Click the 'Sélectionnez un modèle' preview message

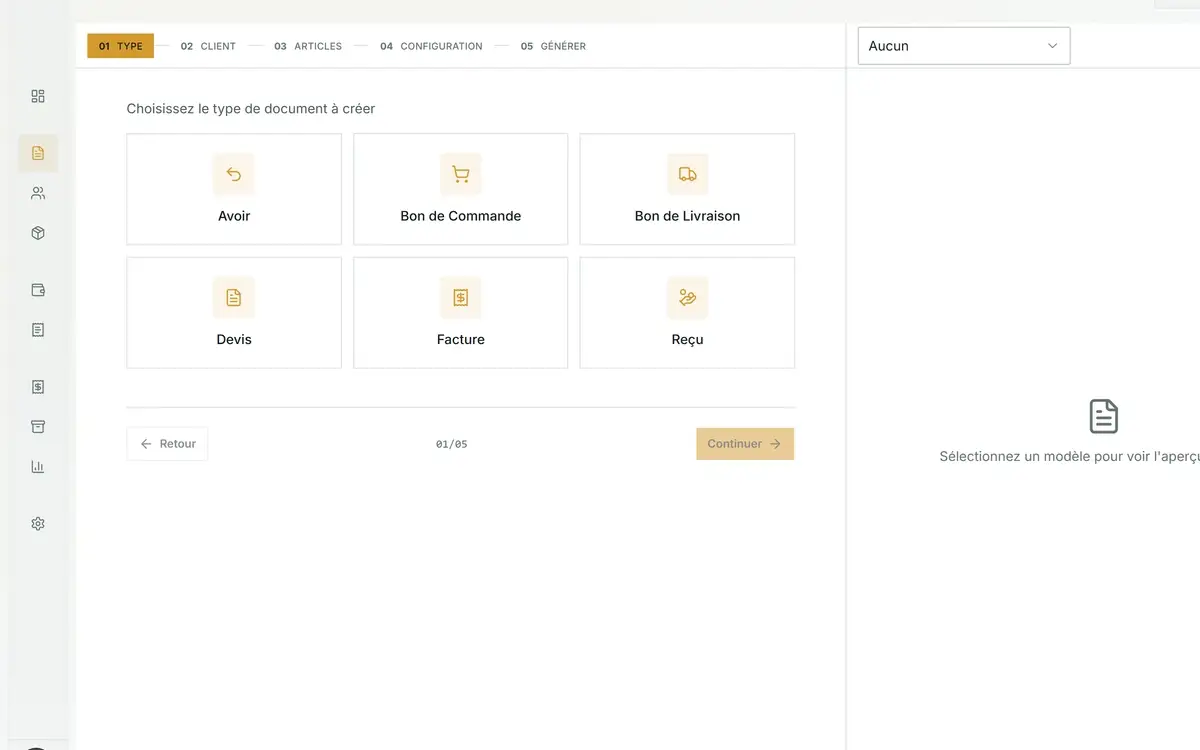(1069, 456)
